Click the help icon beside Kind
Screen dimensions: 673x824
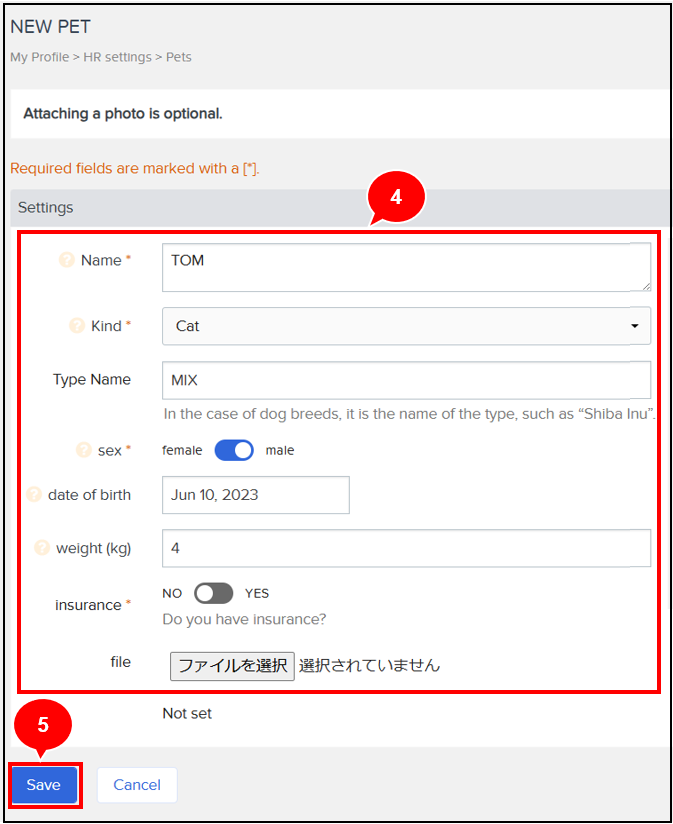tap(77, 325)
